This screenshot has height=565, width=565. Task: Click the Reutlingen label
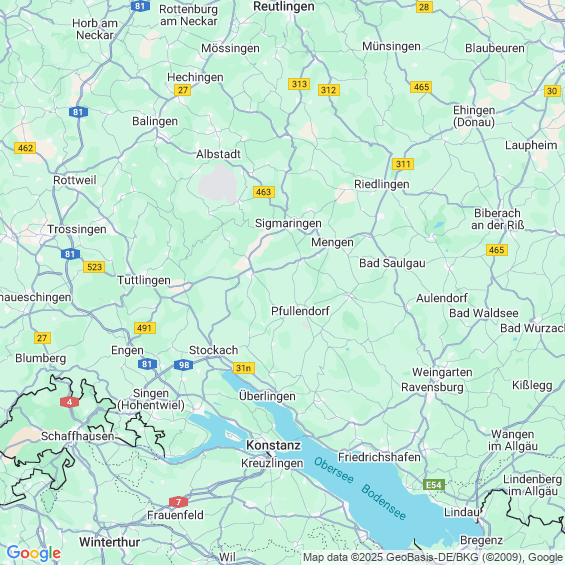pyautogui.click(x=284, y=6)
